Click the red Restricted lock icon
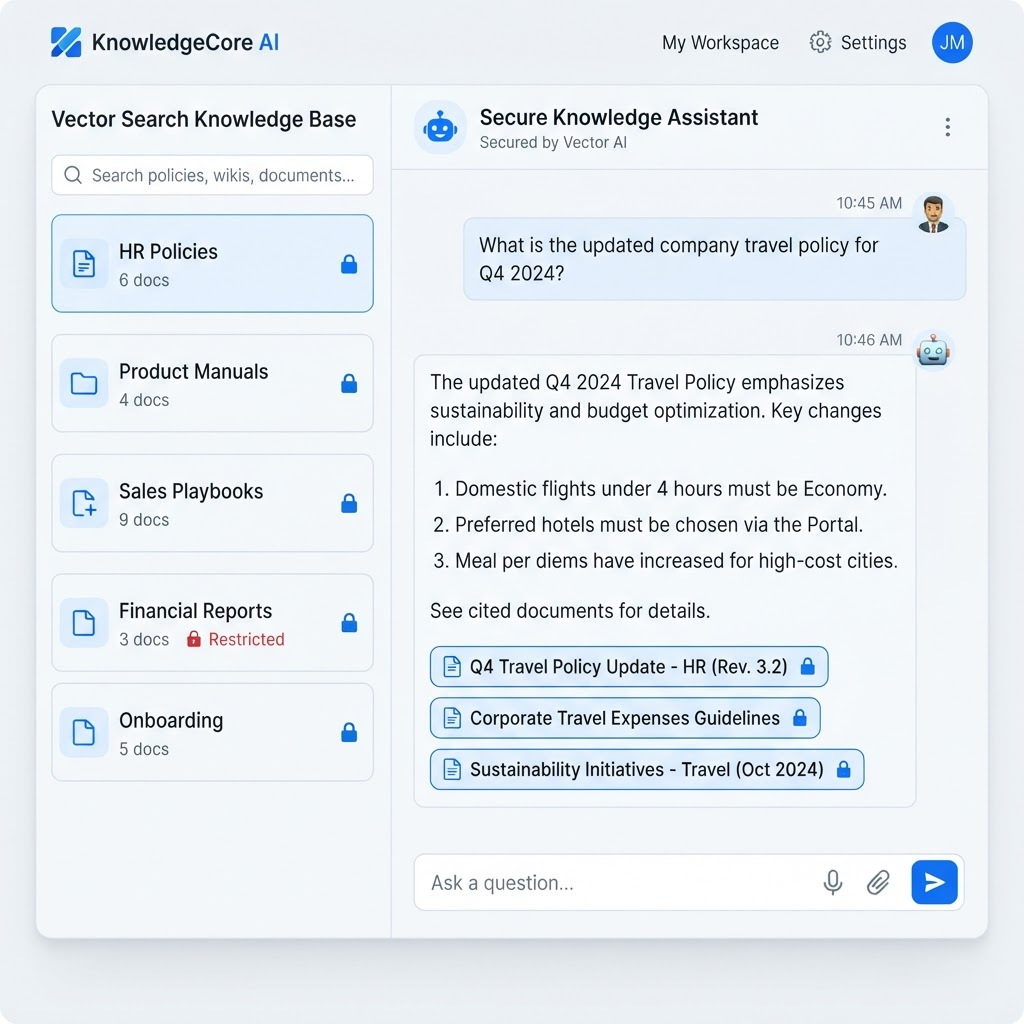This screenshot has width=1024, height=1024. point(194,639)
